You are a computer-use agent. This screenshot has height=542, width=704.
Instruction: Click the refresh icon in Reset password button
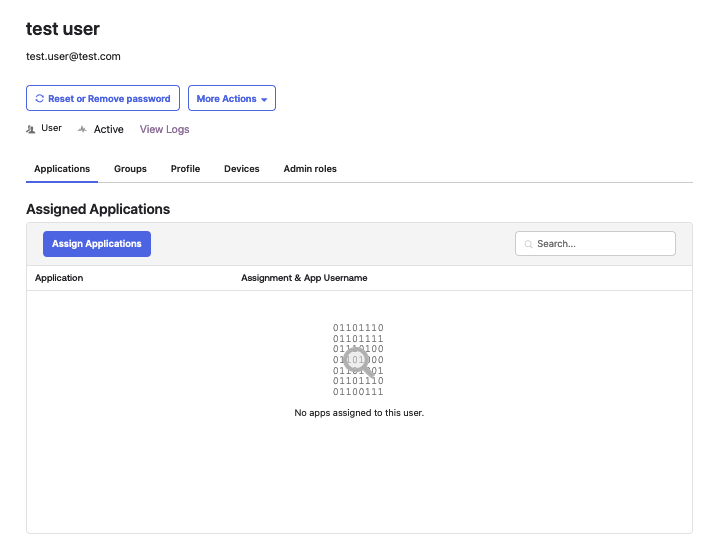pos(39,99)
